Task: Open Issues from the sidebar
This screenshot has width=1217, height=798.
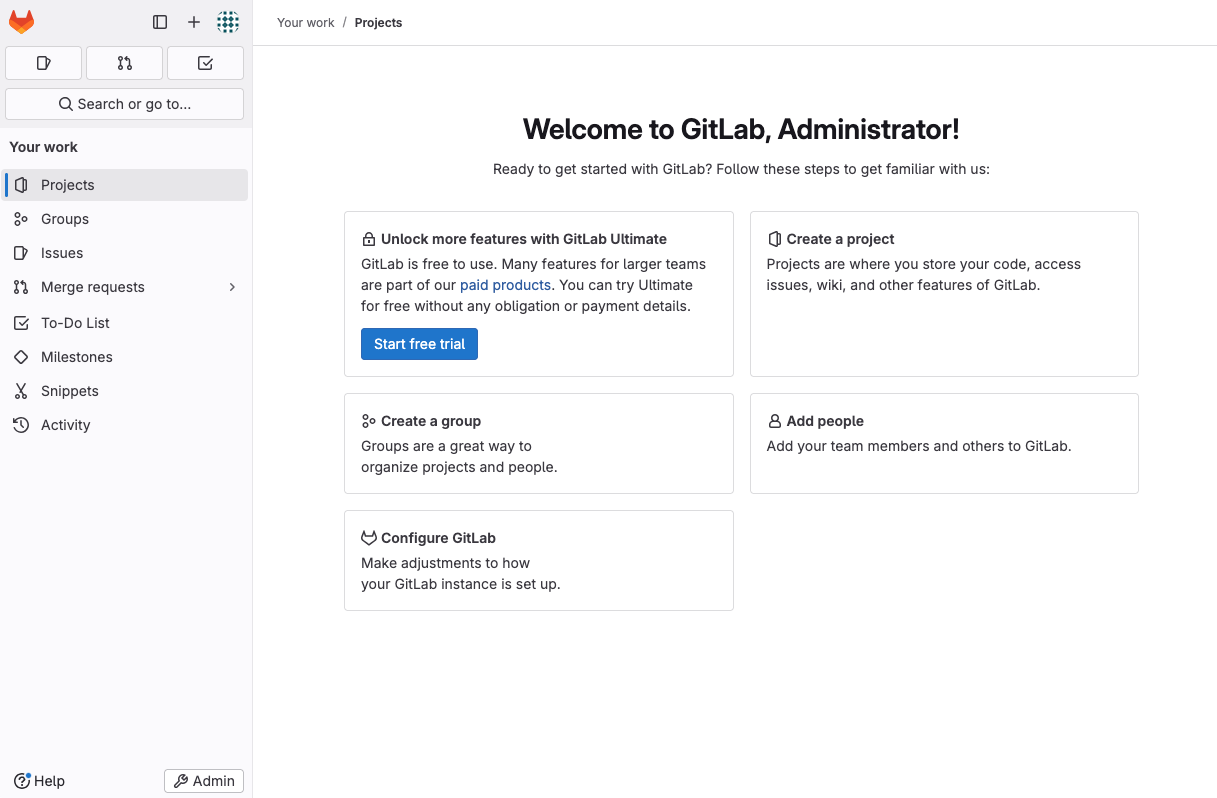Action: click(x=62, y=253)
